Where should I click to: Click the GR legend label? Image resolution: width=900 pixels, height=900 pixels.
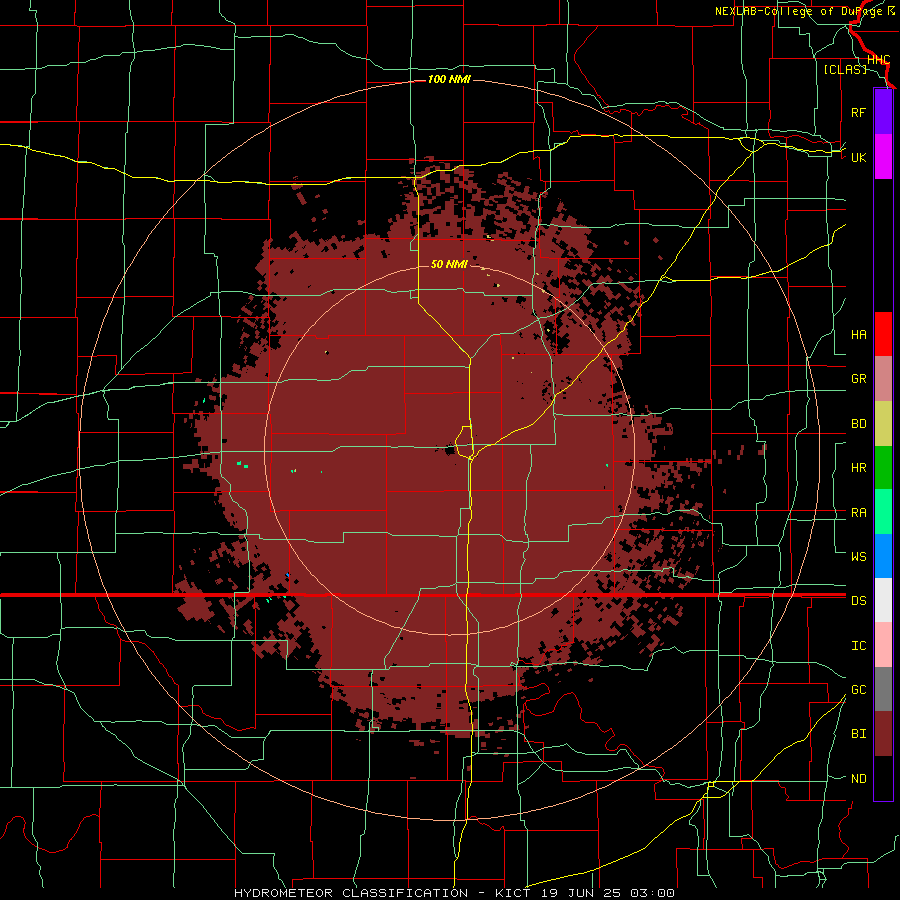point(858,379)
